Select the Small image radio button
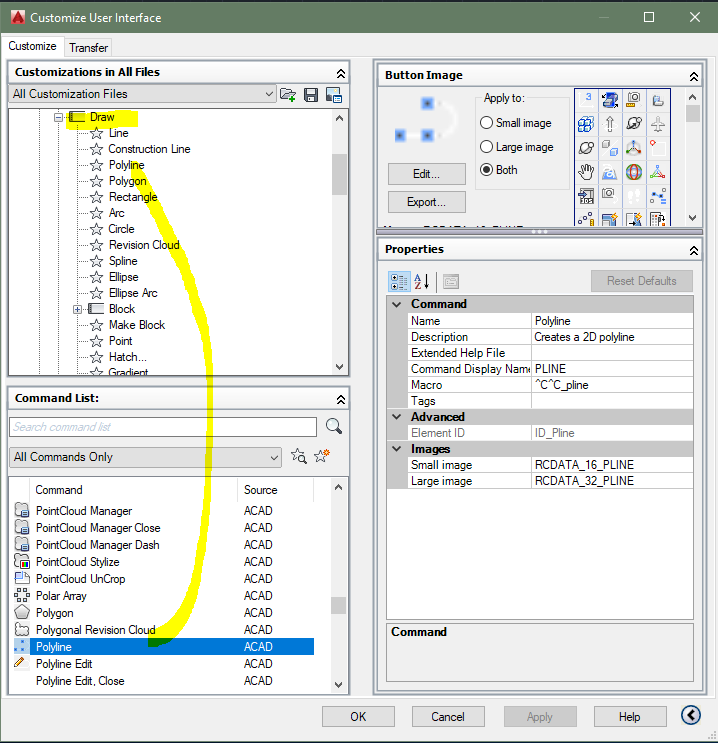 point(486,123)
